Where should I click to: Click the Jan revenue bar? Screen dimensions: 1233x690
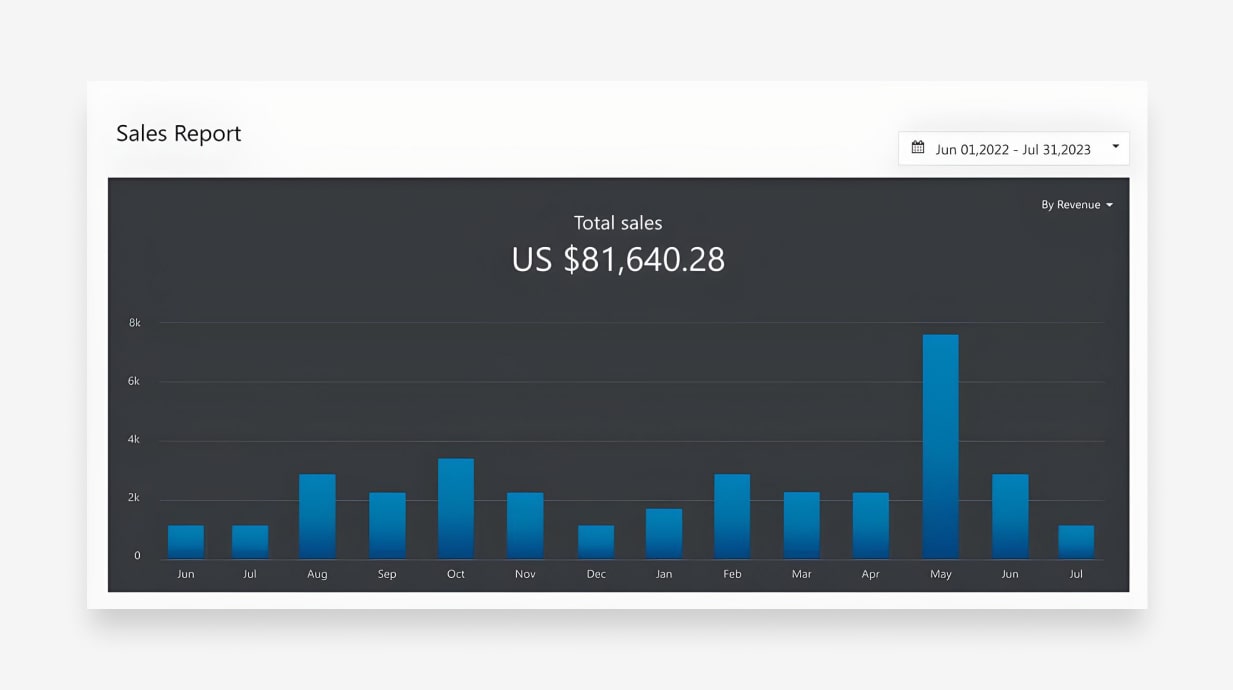(664, 533)
